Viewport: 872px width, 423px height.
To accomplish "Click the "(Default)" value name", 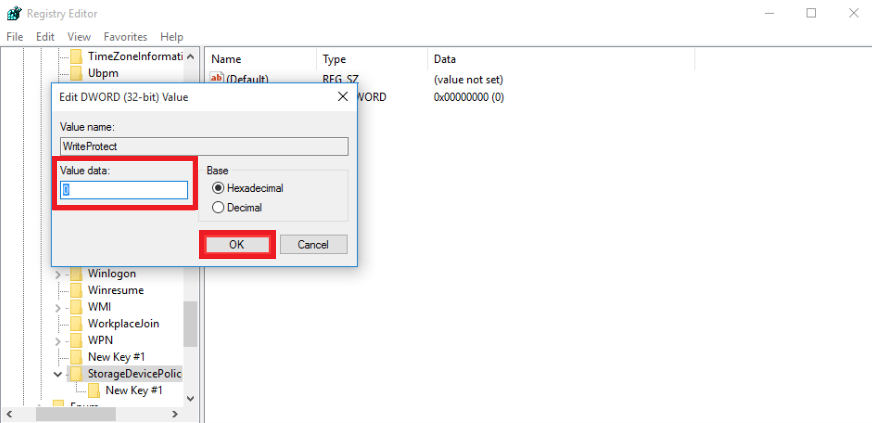I will tap(247, 79).
